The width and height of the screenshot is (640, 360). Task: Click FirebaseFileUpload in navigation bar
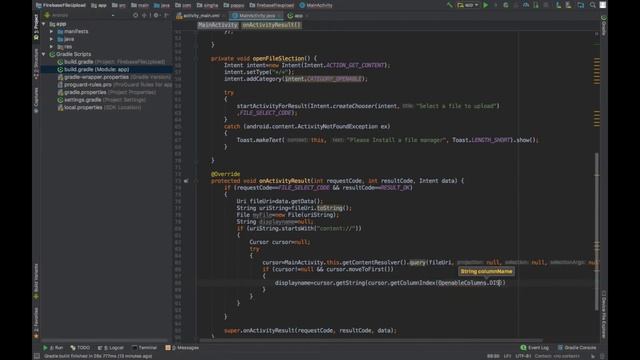pyautogui.click(x=61, y=5)
